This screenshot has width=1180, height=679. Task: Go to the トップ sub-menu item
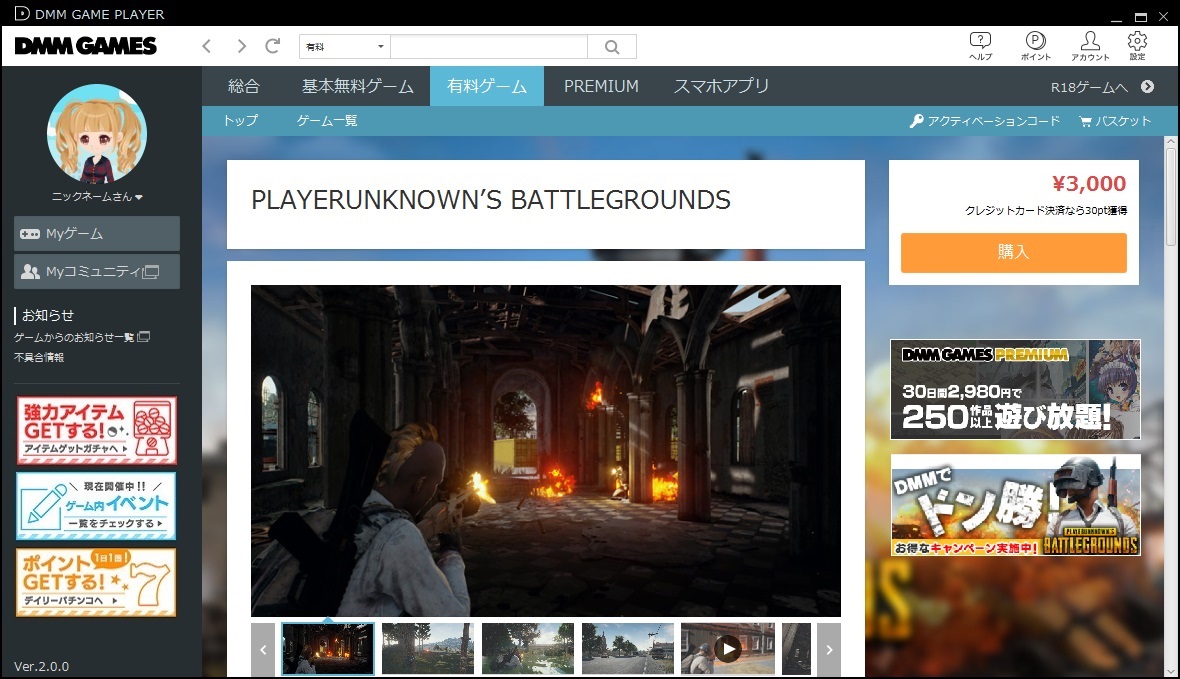(240, 120)
